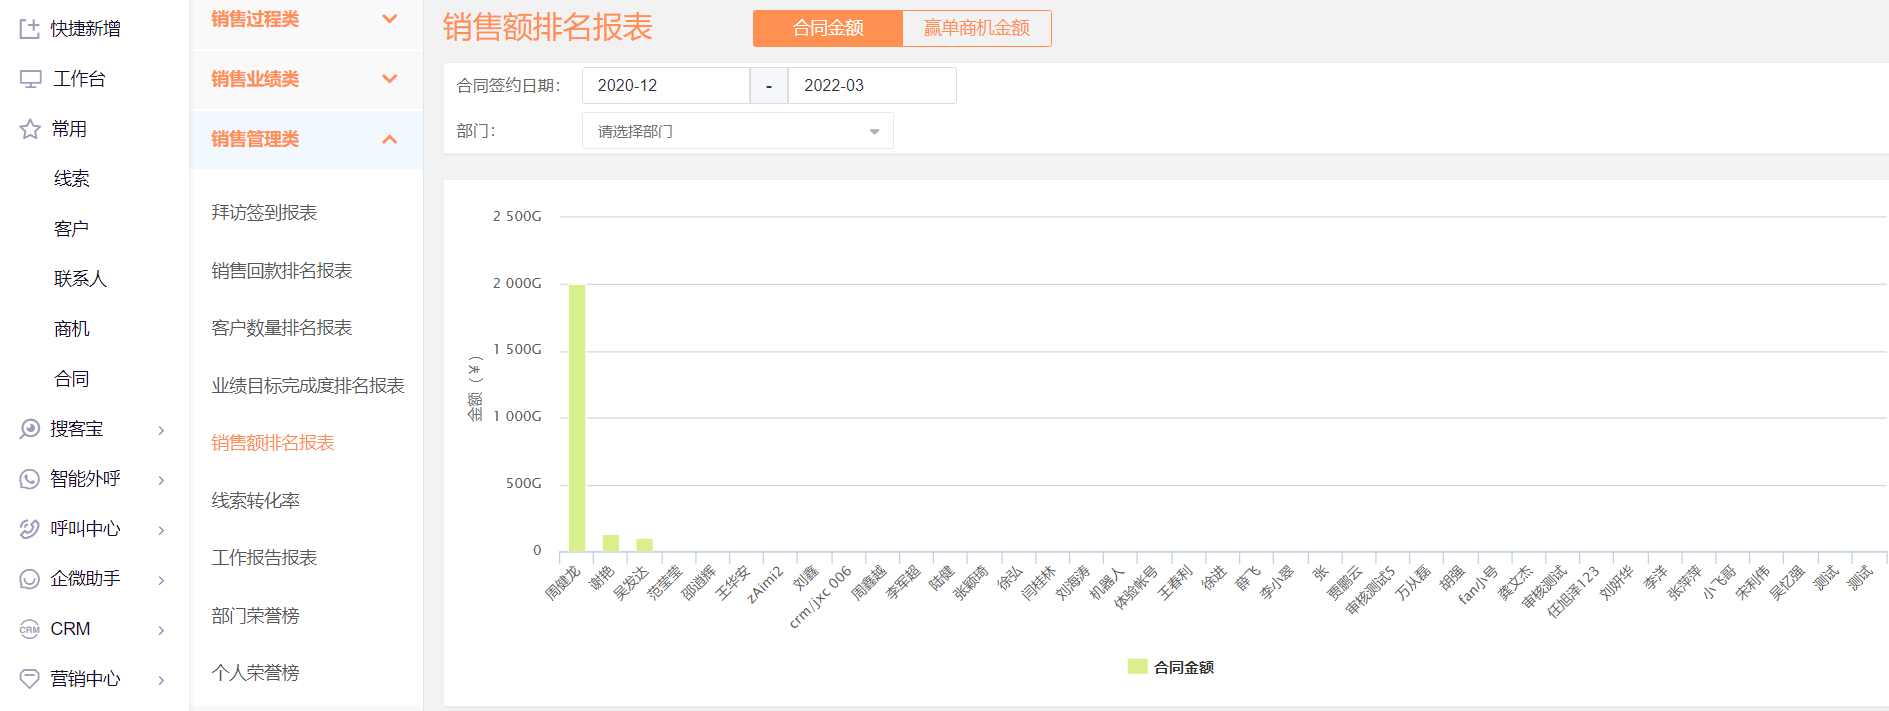Open the 呼叫中心 call icon

[30, 529]
